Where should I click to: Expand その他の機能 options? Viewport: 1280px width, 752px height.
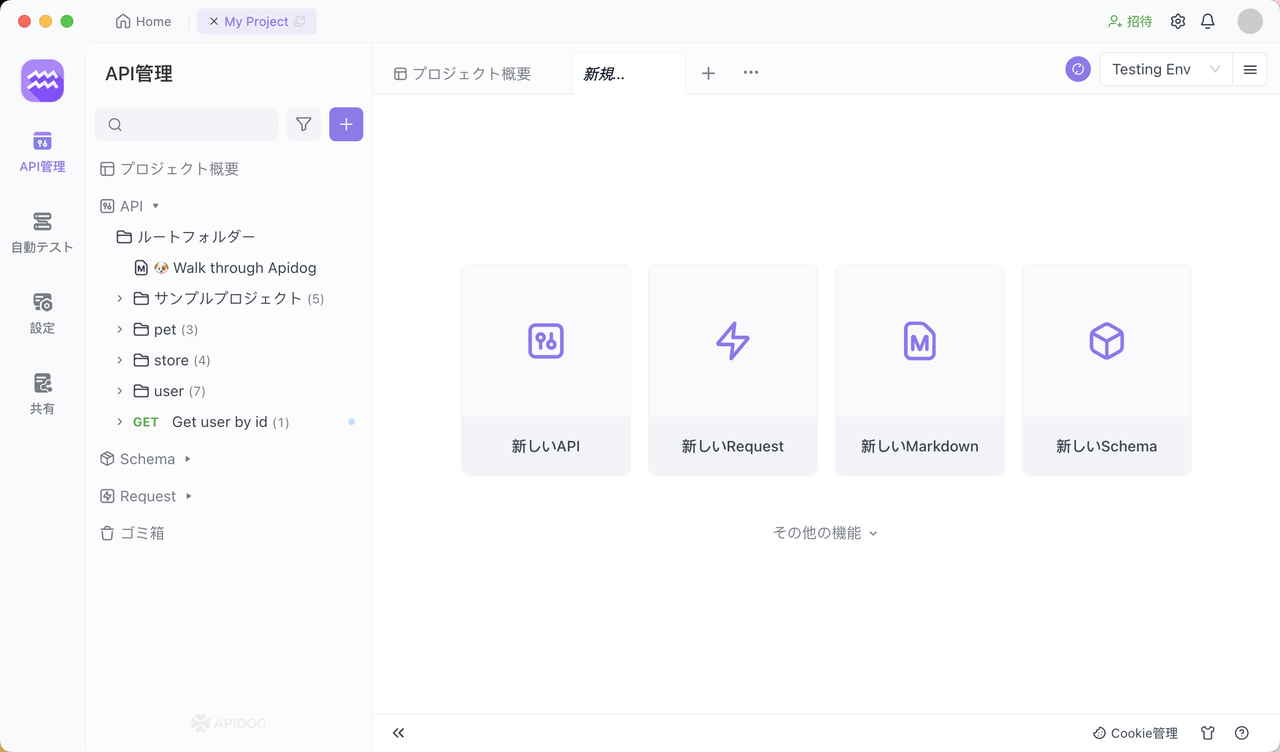point(825,533)
